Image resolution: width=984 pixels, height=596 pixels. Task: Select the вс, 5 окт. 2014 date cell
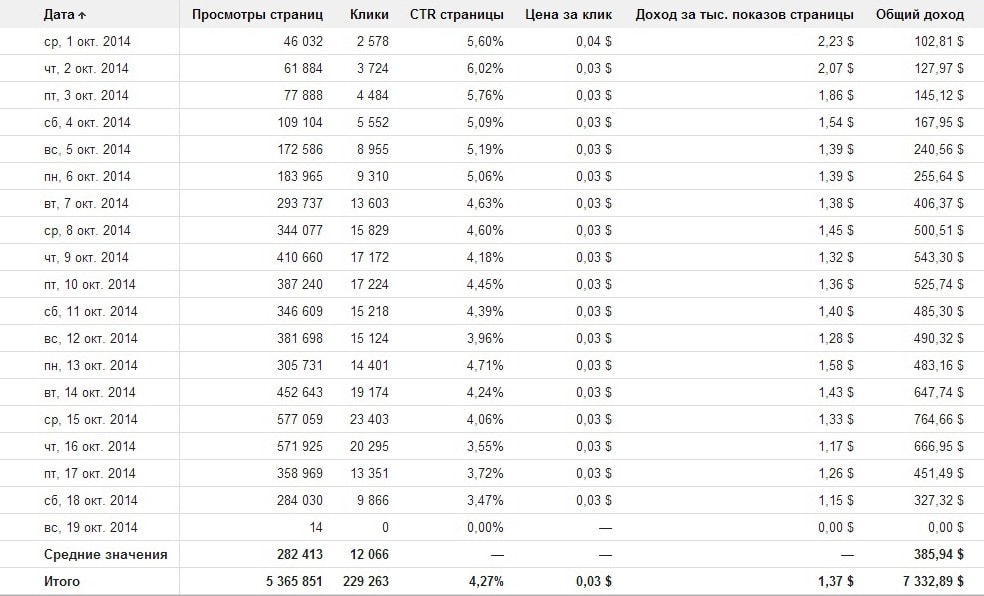pos(87,150)
